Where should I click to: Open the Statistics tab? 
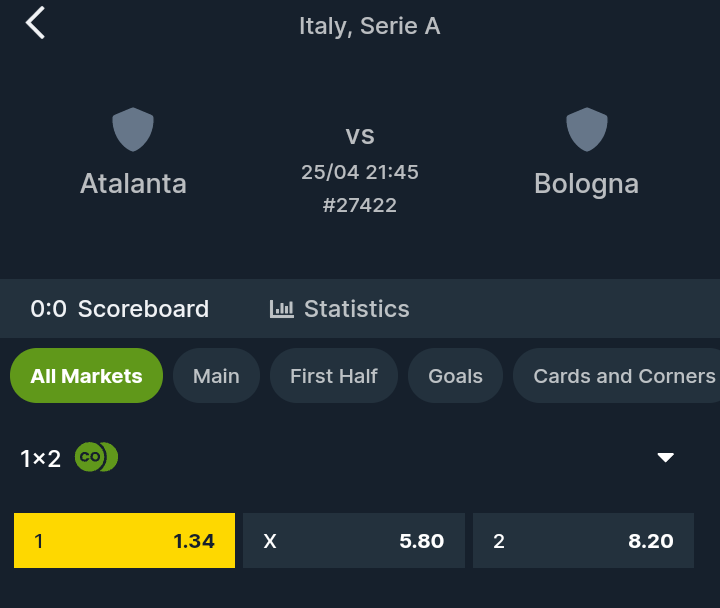(339, 309)
